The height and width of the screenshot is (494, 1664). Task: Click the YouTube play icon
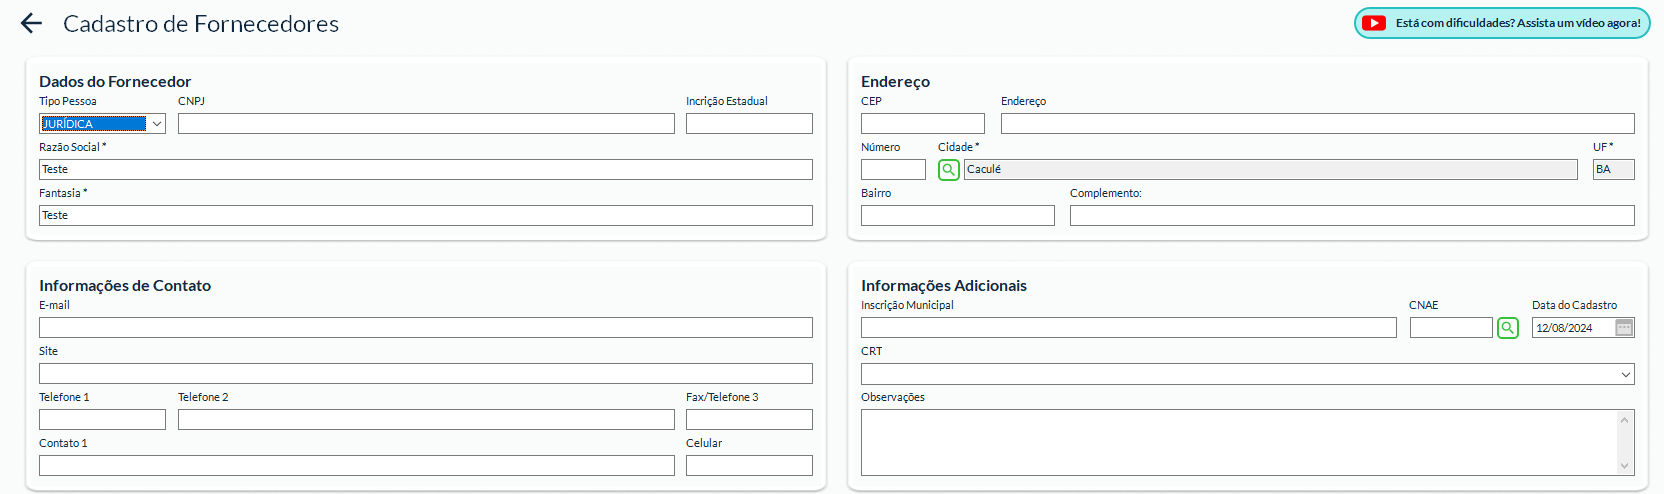click(x=1374, y=23)
